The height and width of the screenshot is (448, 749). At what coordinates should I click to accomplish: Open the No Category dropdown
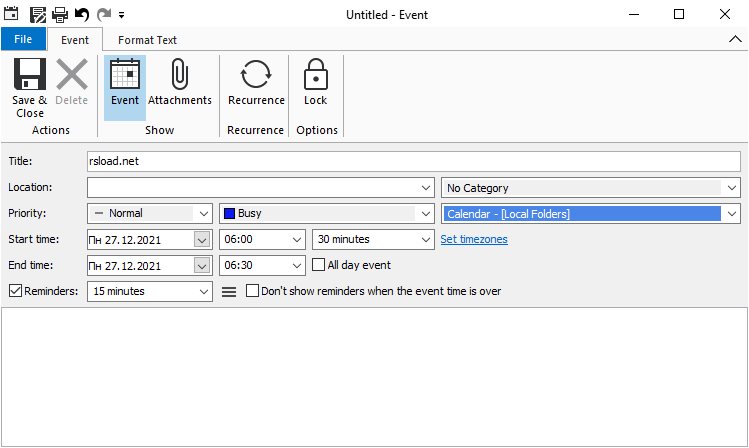pyautogui.click(x=732, y=188)
